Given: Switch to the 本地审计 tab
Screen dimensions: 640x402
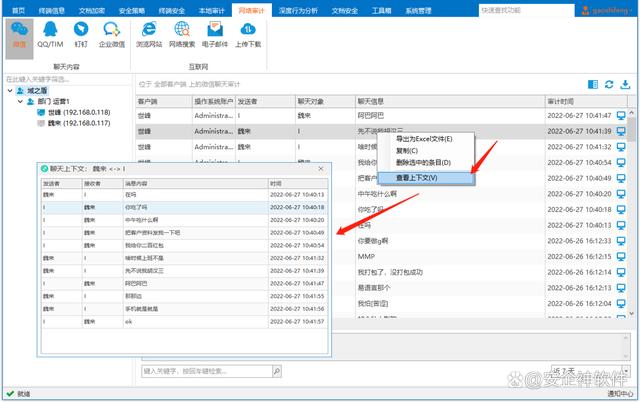Looking at the screenshot, I should click(211, 11).
